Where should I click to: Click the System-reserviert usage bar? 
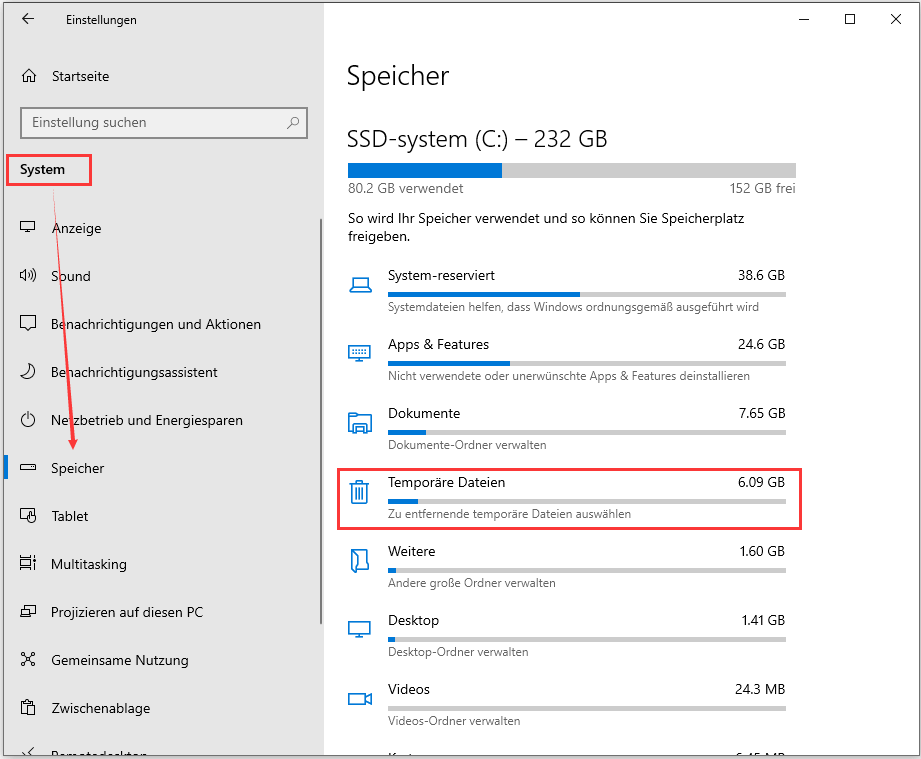[587, 294]
